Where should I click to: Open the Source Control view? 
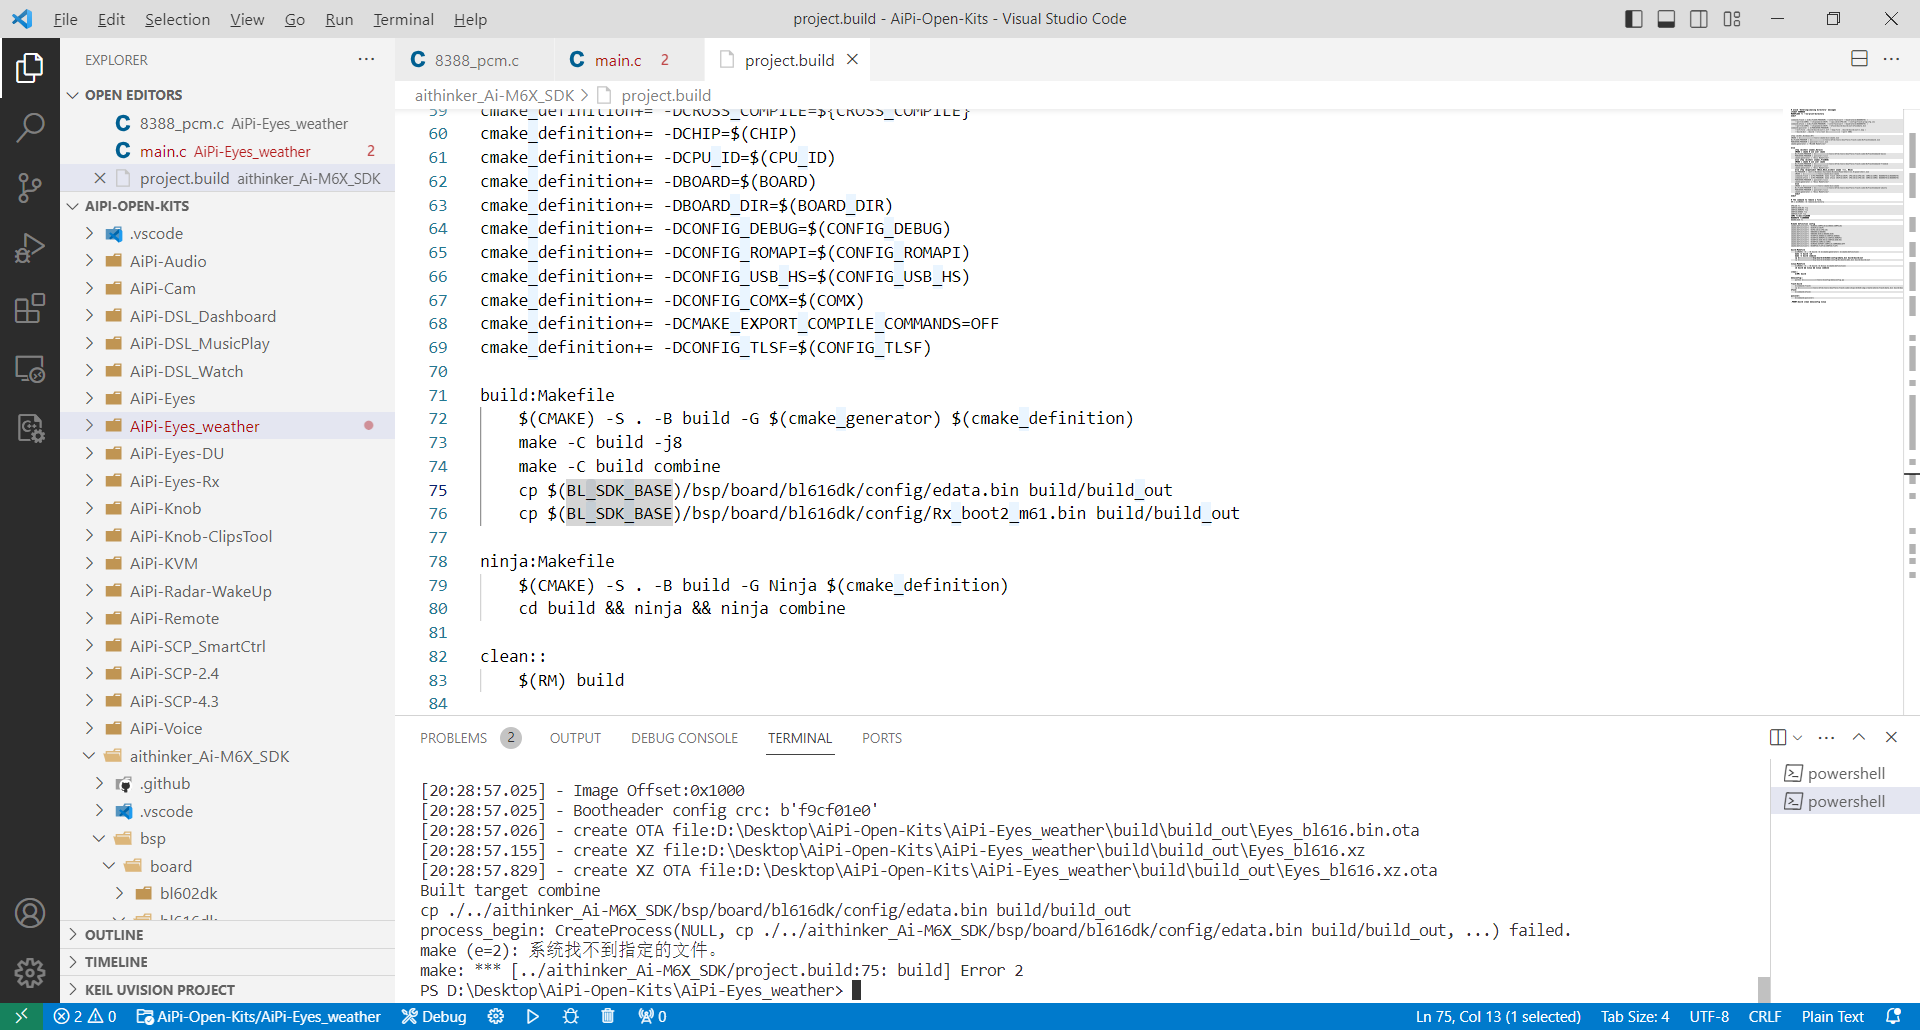(x=30, y=187)
